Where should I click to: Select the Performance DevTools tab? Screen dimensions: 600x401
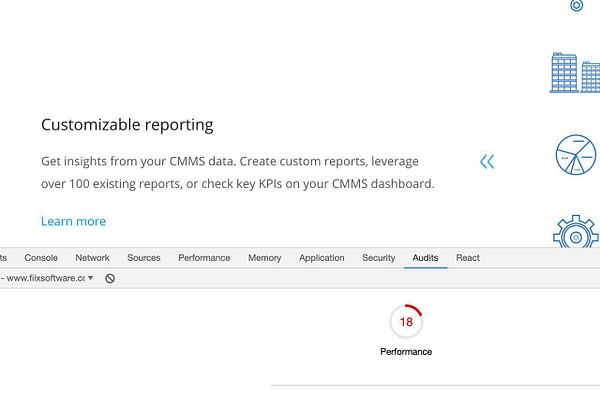(x=204, y=258)
